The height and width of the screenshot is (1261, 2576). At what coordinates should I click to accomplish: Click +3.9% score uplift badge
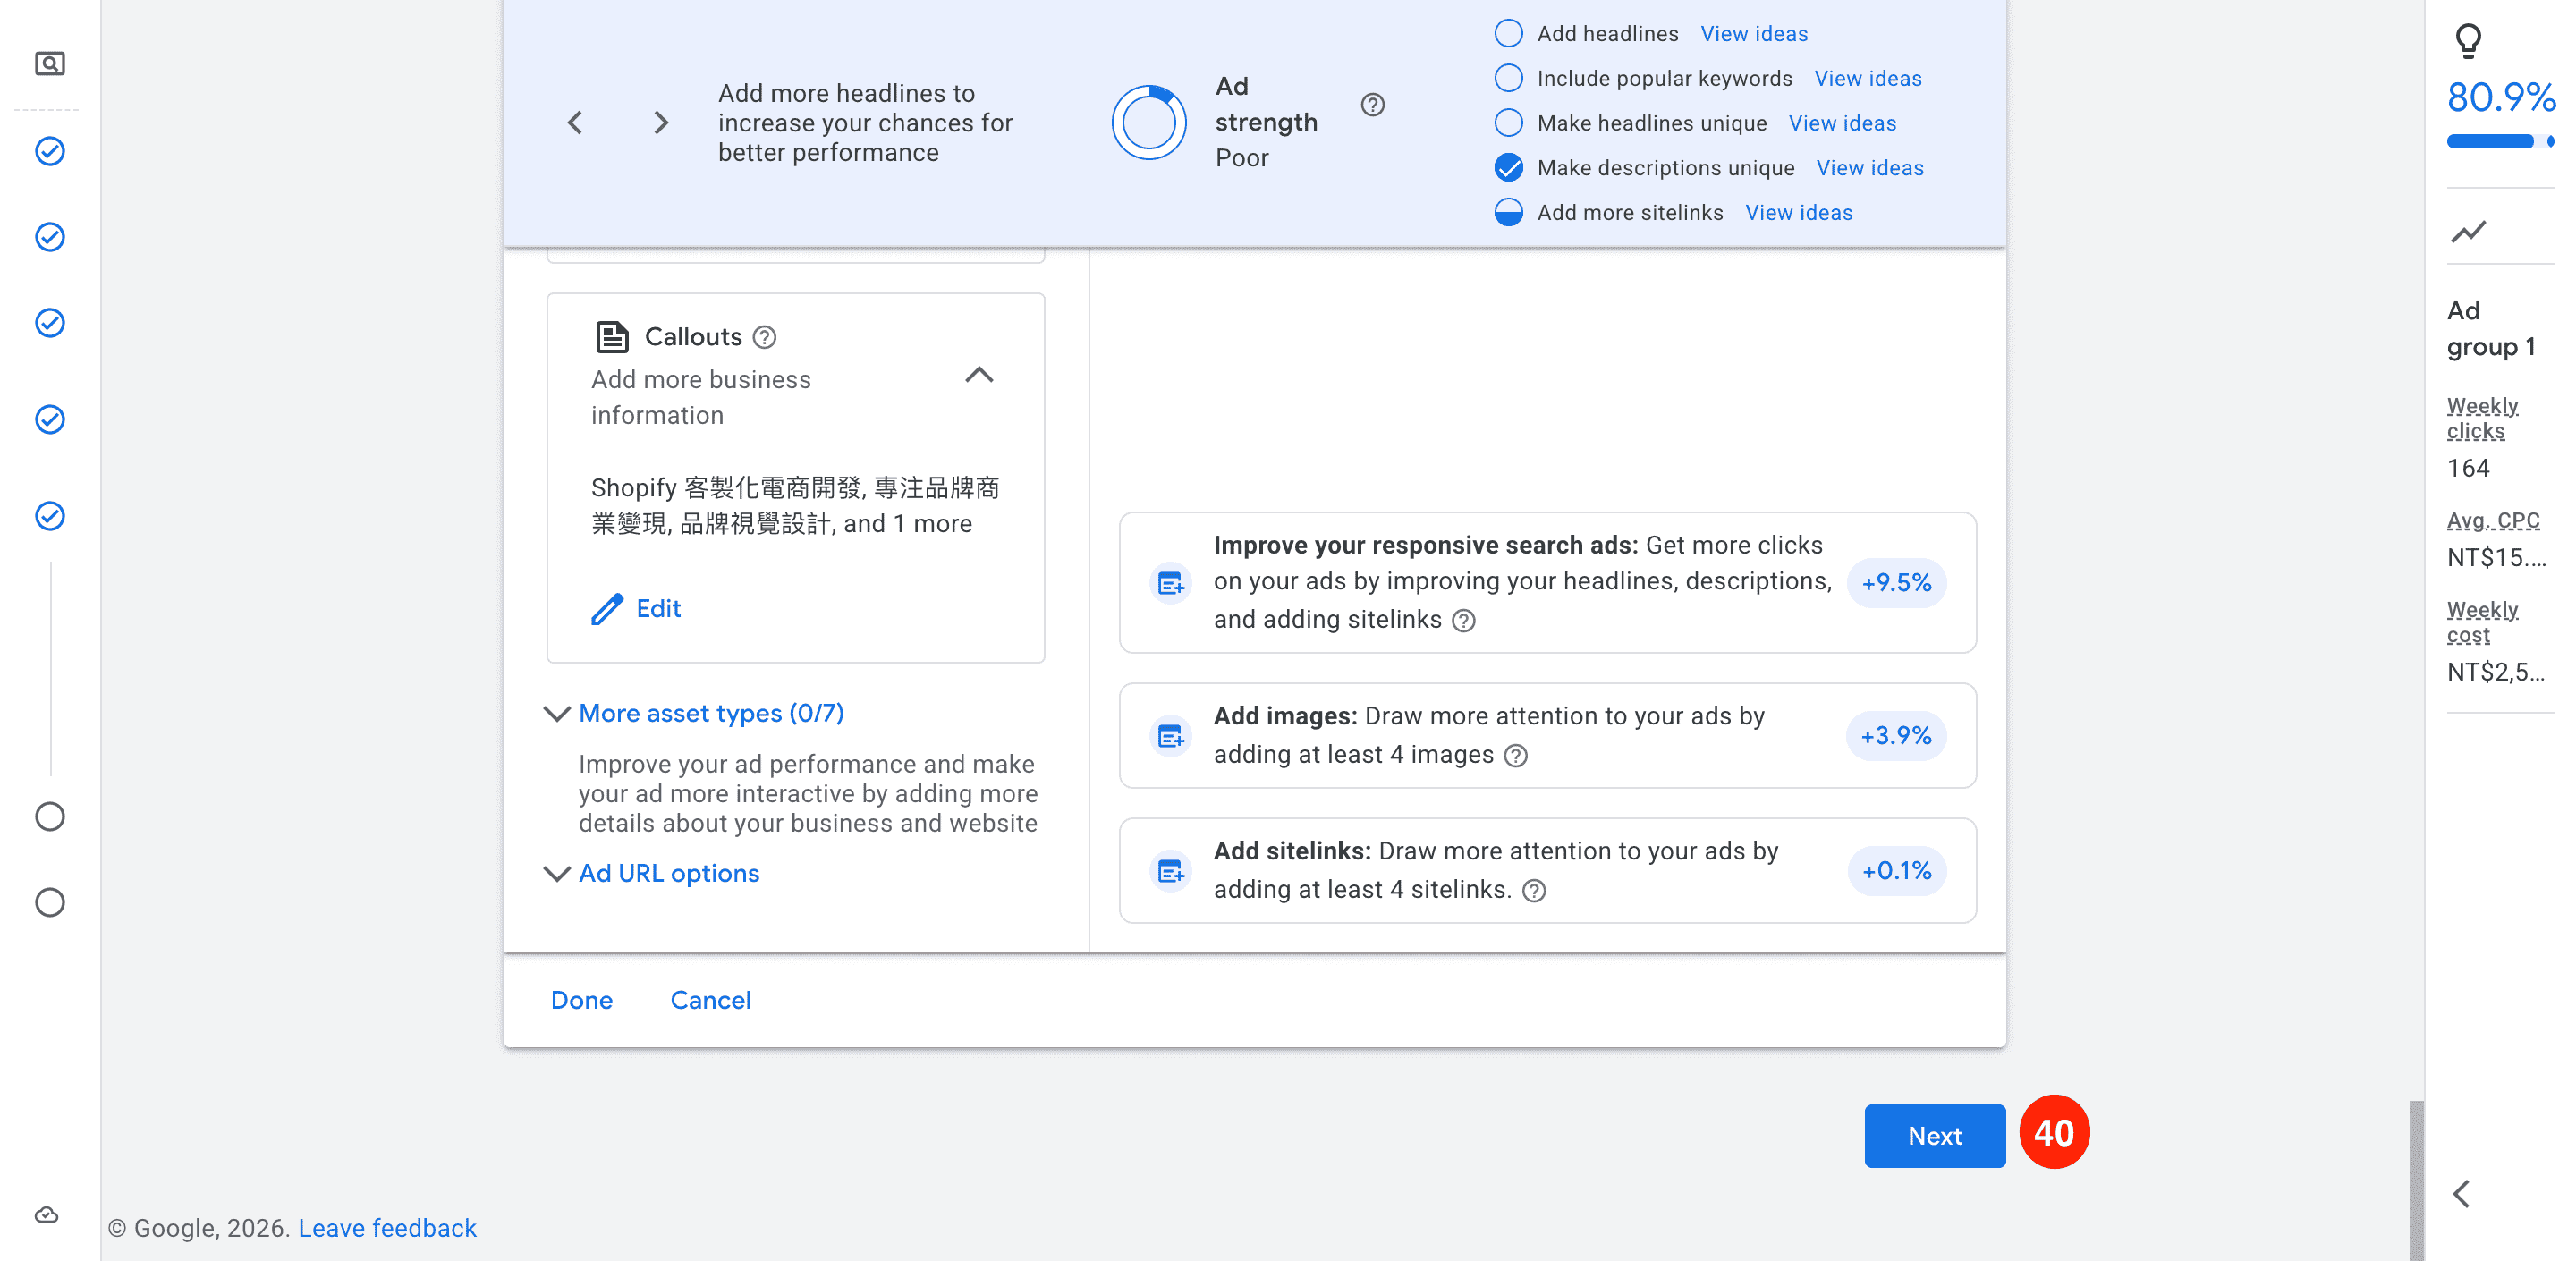pos(1896,737)
